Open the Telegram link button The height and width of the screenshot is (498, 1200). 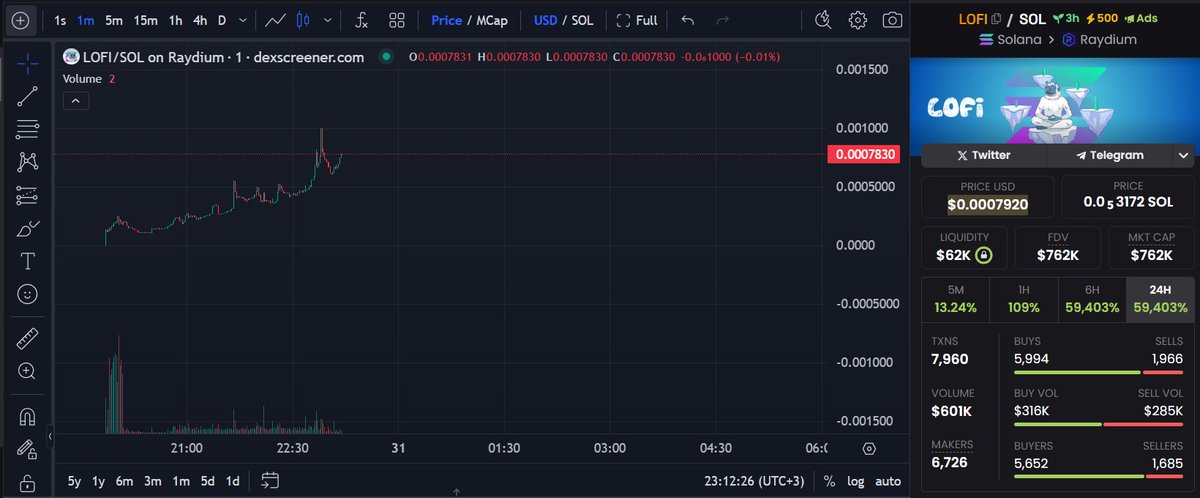1109,155
